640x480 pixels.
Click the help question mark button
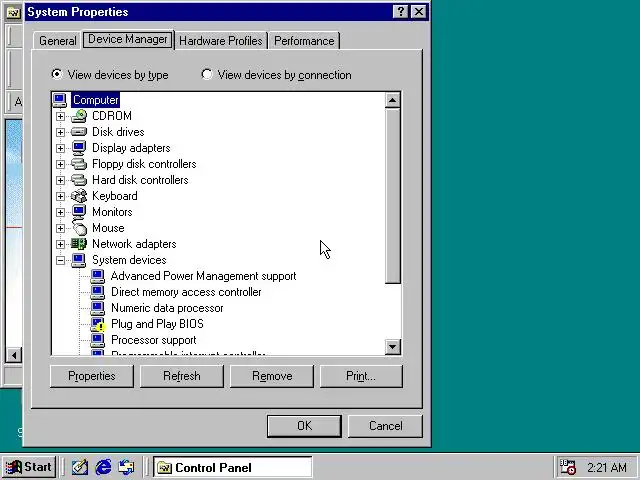400,12
